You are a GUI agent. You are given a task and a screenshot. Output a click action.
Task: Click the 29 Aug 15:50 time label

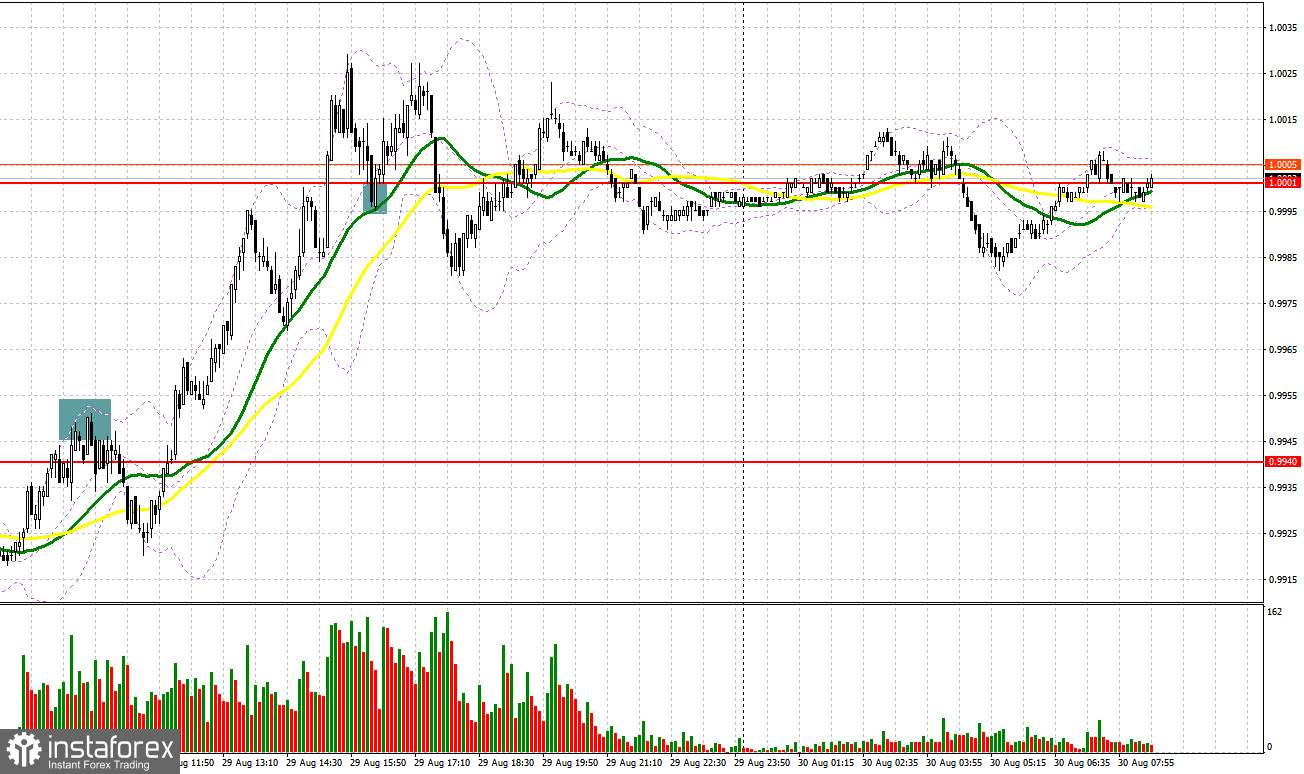[x=378, y=762]
